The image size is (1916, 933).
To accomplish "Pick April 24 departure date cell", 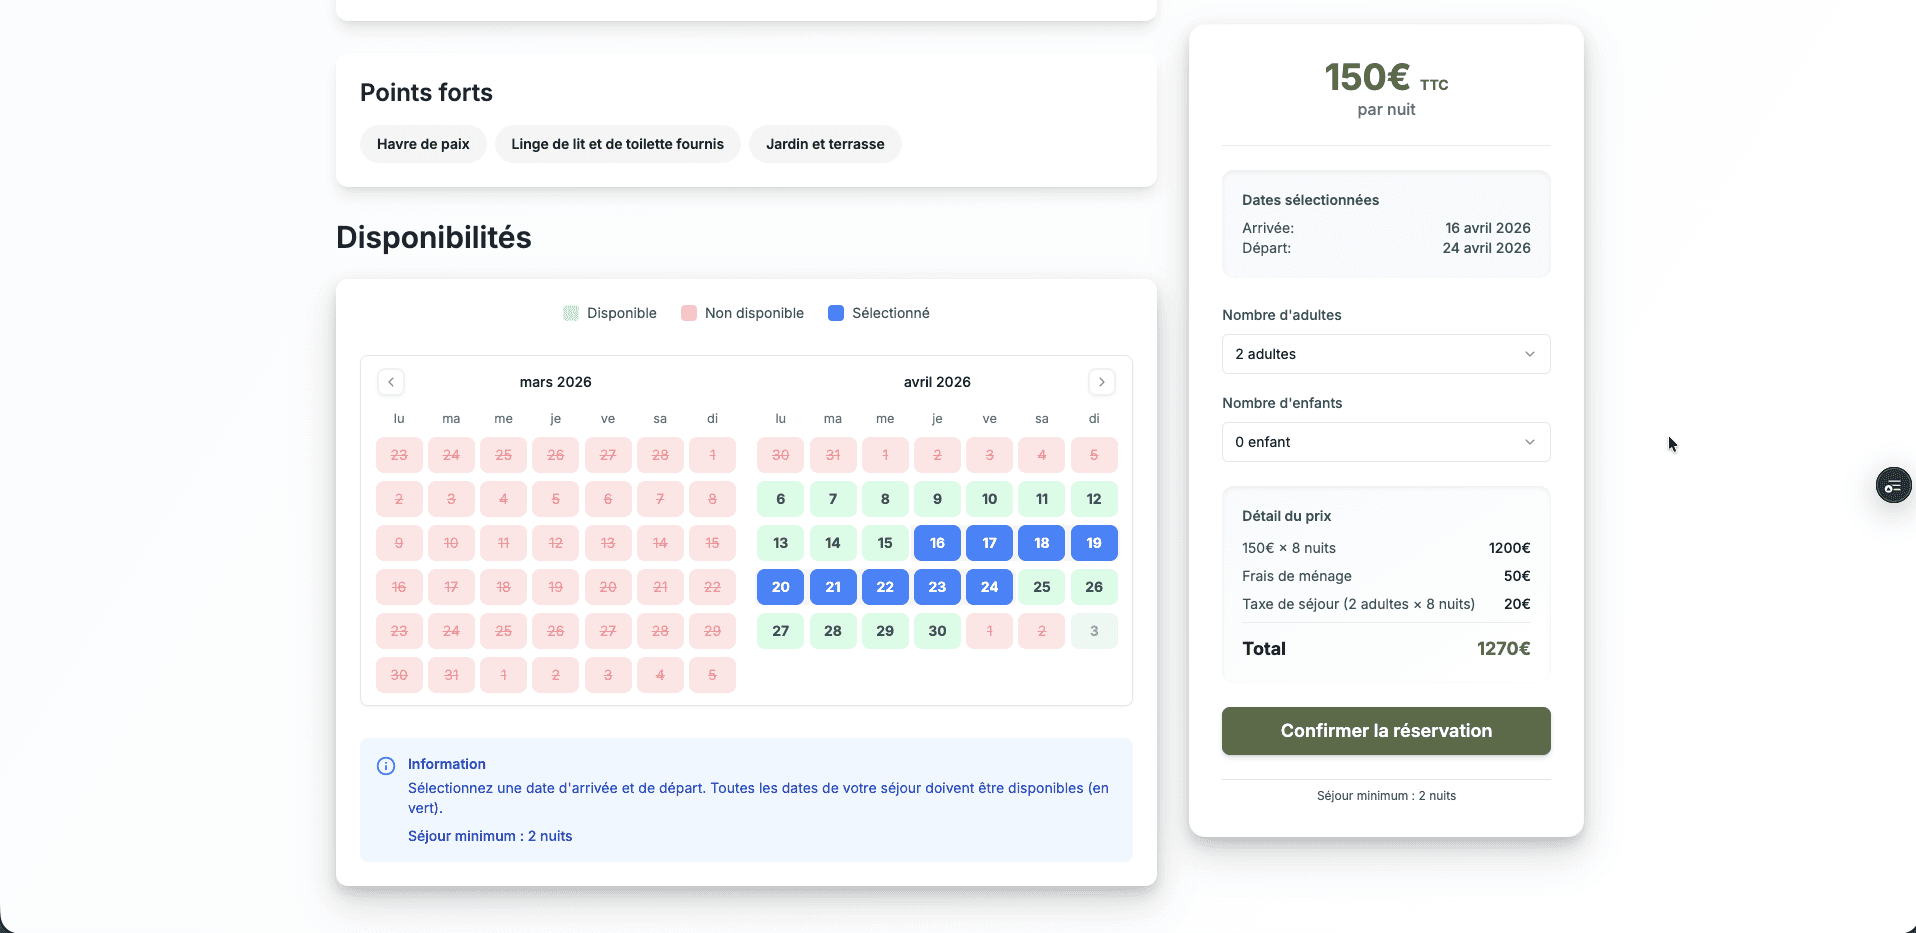I will coord(989,587).
